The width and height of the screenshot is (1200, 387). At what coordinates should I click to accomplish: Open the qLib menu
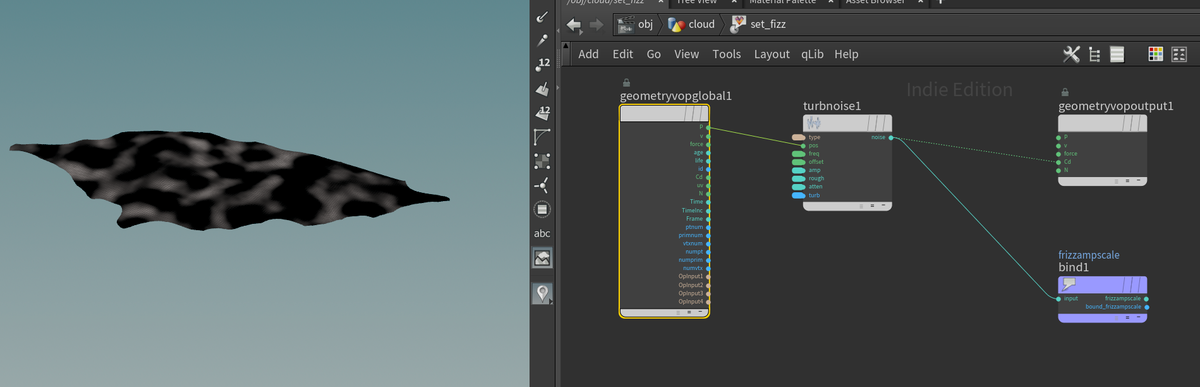[x=813, y=54]
